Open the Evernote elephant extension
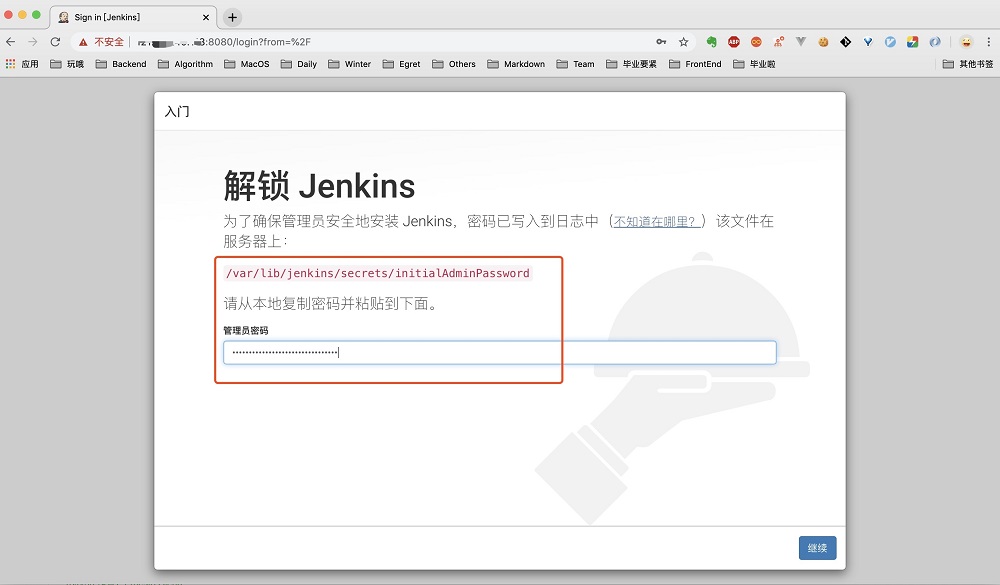The width and height of the screenshot is (1000, 585). click(712, 42)
